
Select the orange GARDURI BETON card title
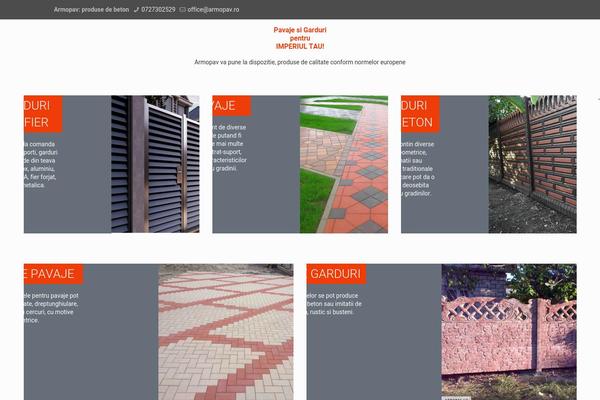coord(420,114)
